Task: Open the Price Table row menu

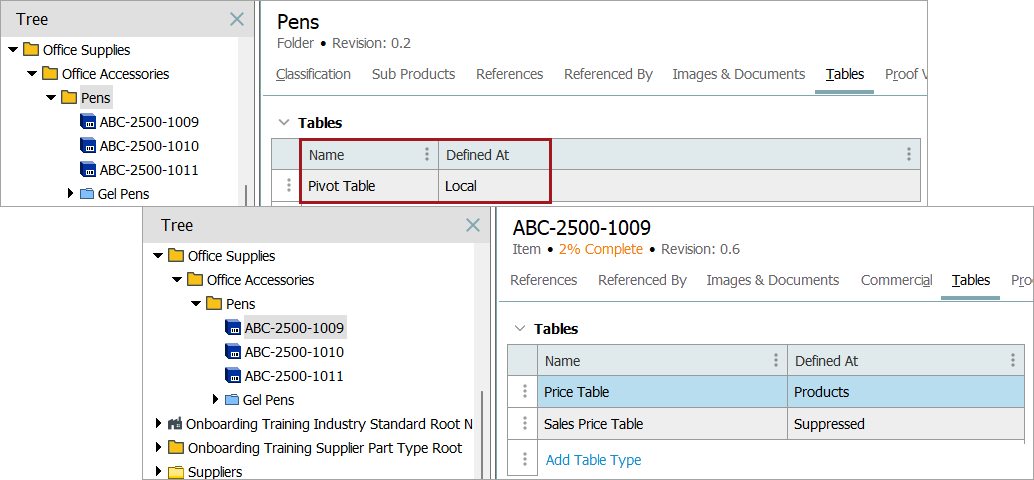Action: [524, 392]
